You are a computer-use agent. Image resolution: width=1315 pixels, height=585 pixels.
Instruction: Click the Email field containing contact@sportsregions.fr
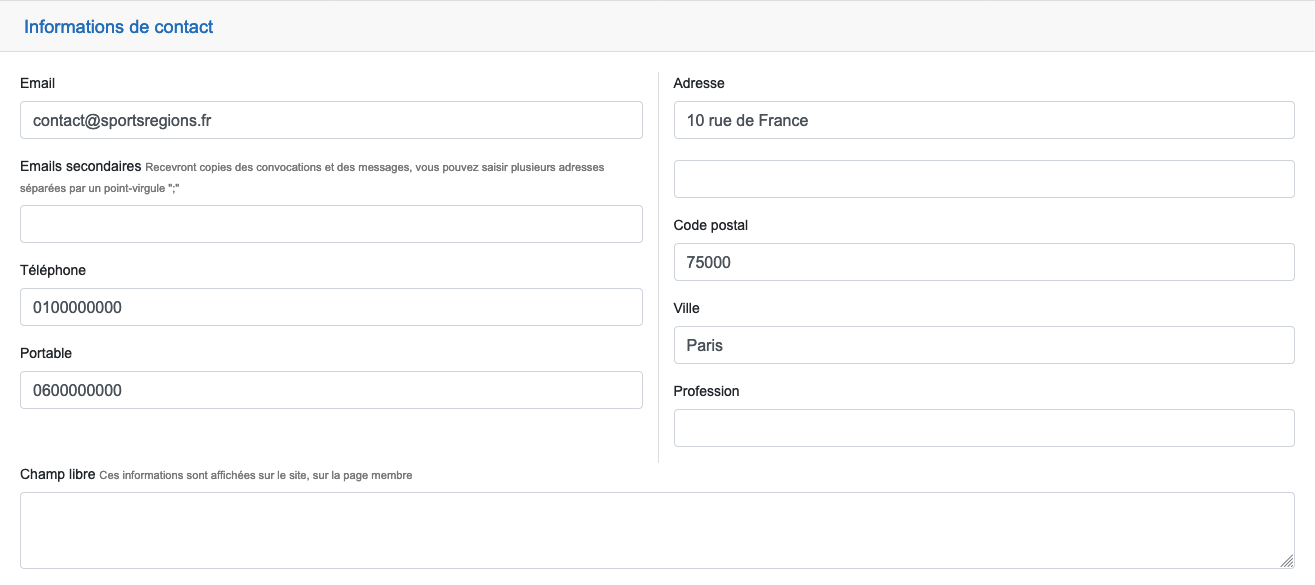pyautogui.click(x=331, y=120)
